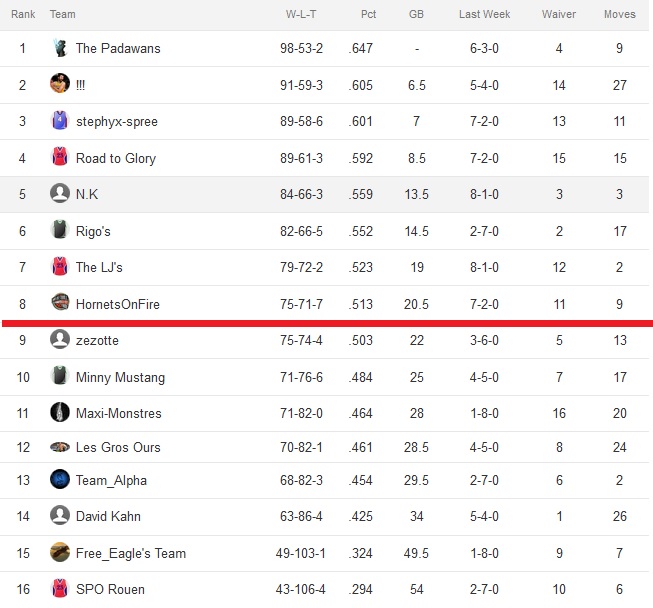653x608 pixels.
Task: Open Team_Alpha's blue circular avatar
Action: click(x=60, y=479)
